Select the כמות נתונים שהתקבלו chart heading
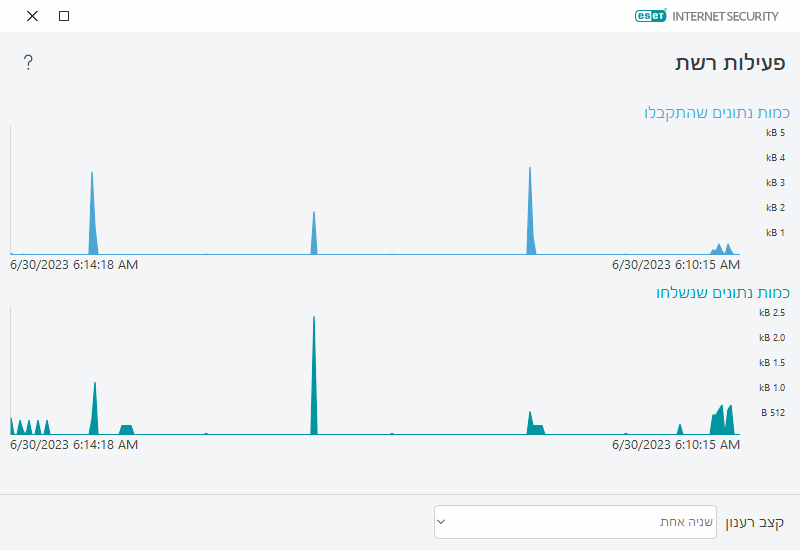This screenshot has width=800, height=550. click(x=717, y=113)
